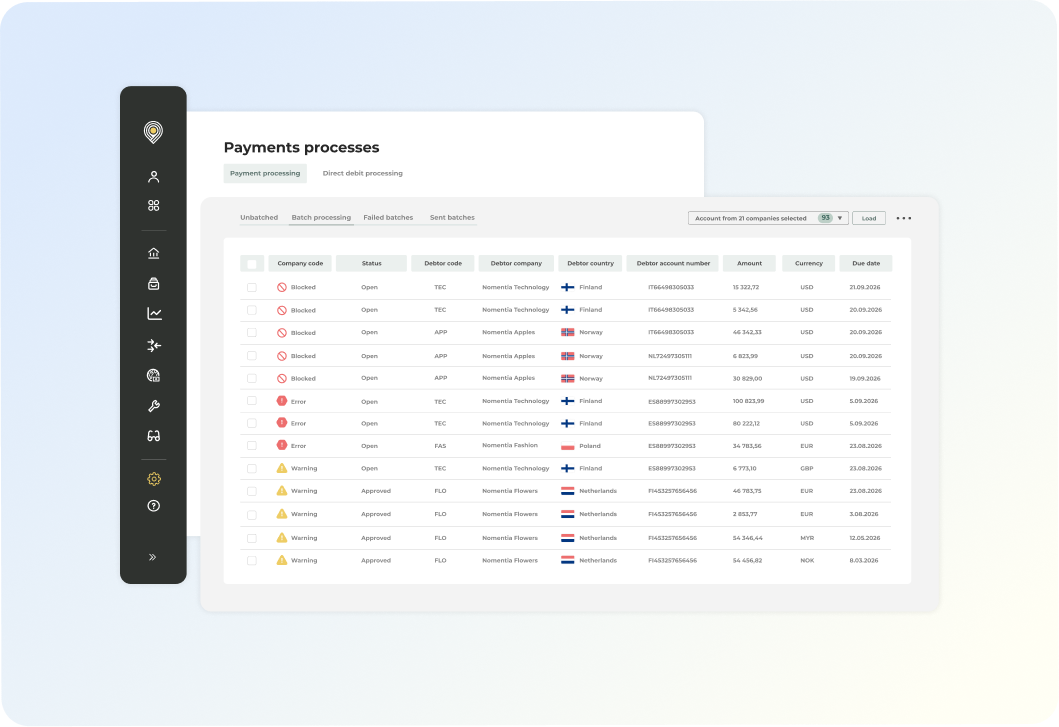This screenshot has width=1059, height=727.
Task: Check the row with amount 54 346,44
Action: pyautogui.click(x=252, y=538)
